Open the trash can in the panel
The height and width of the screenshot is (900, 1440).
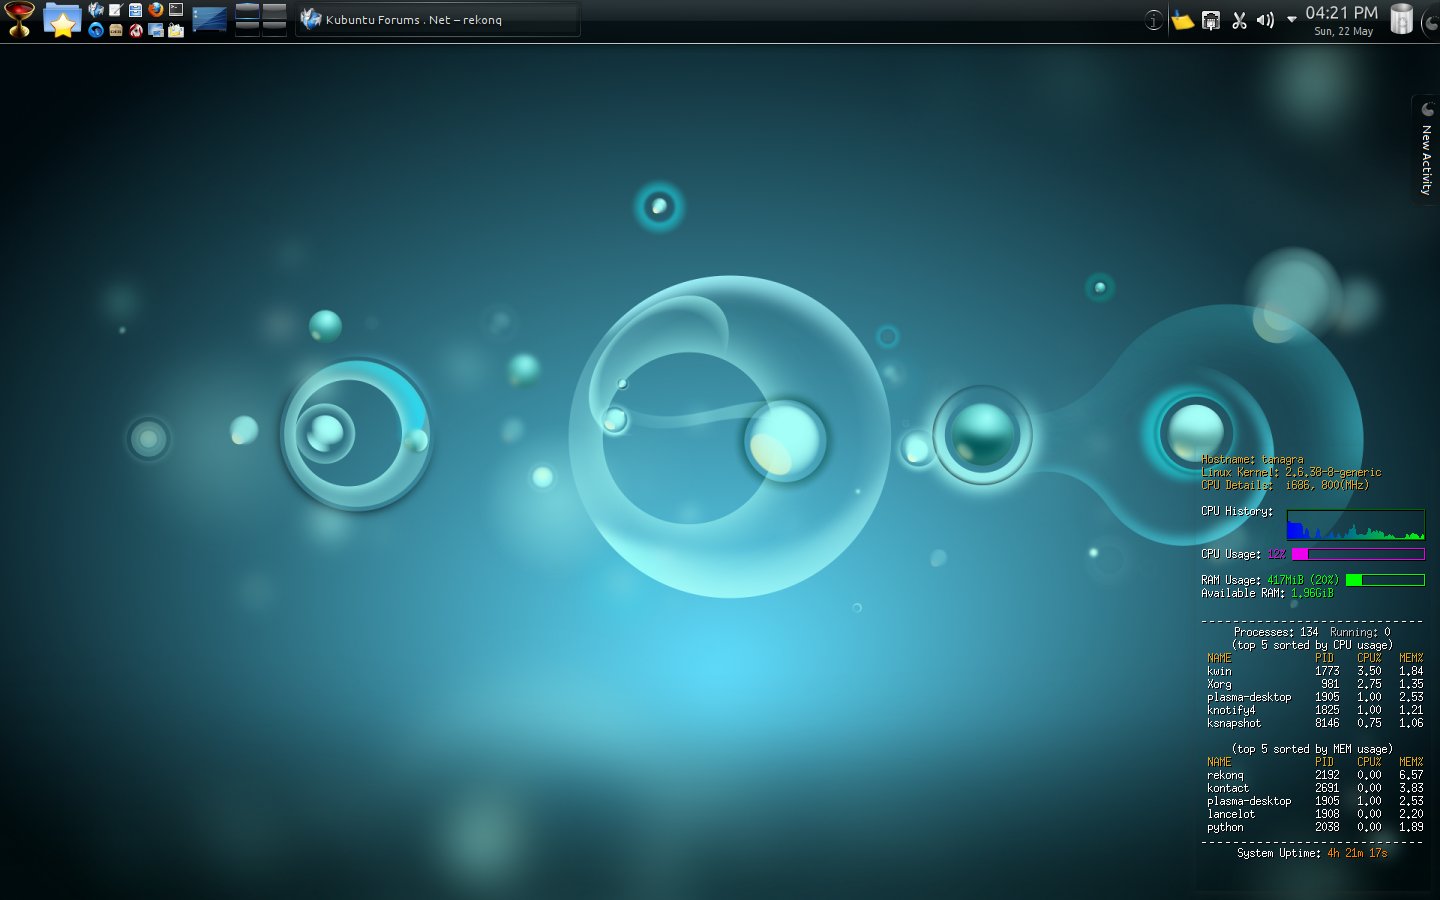[1401, 19]
